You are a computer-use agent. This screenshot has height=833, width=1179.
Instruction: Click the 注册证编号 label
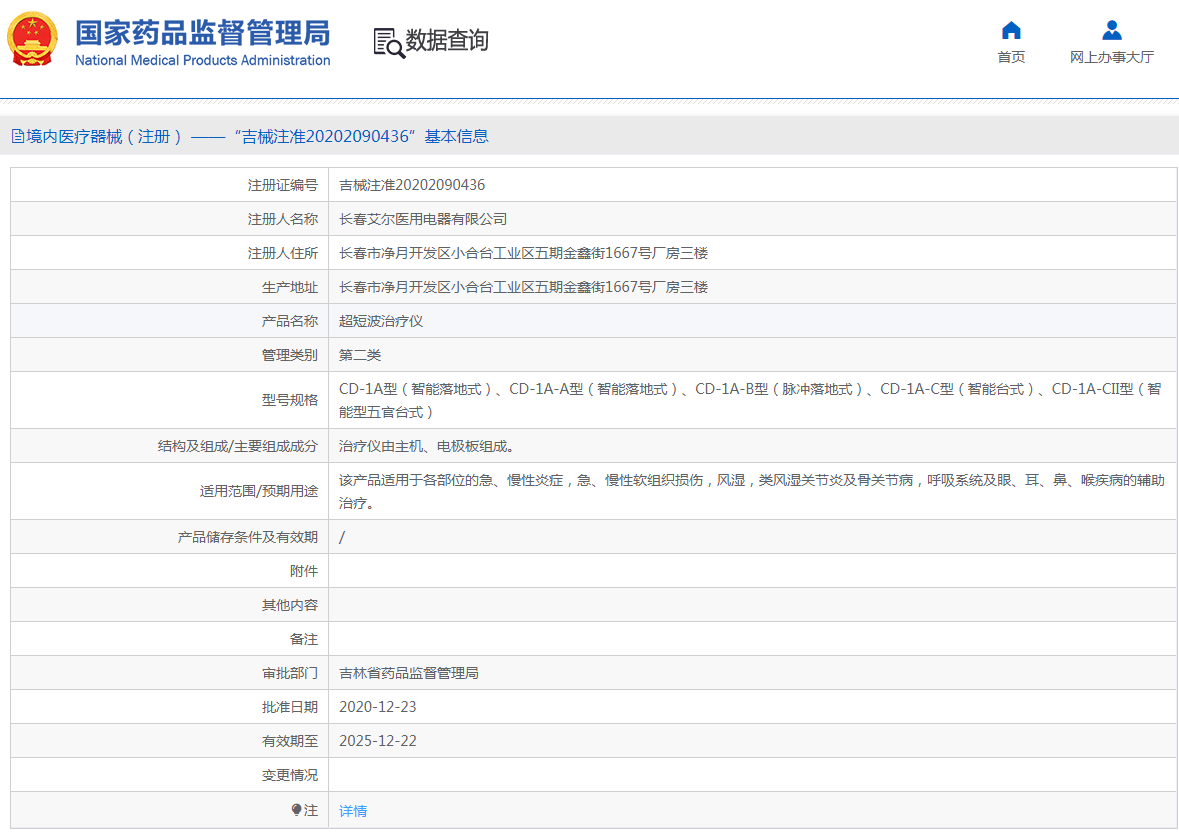coord(283,185)
